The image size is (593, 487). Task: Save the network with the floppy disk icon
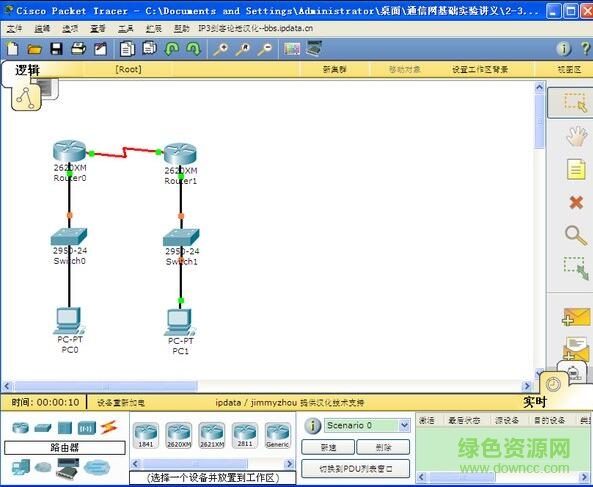56,49
